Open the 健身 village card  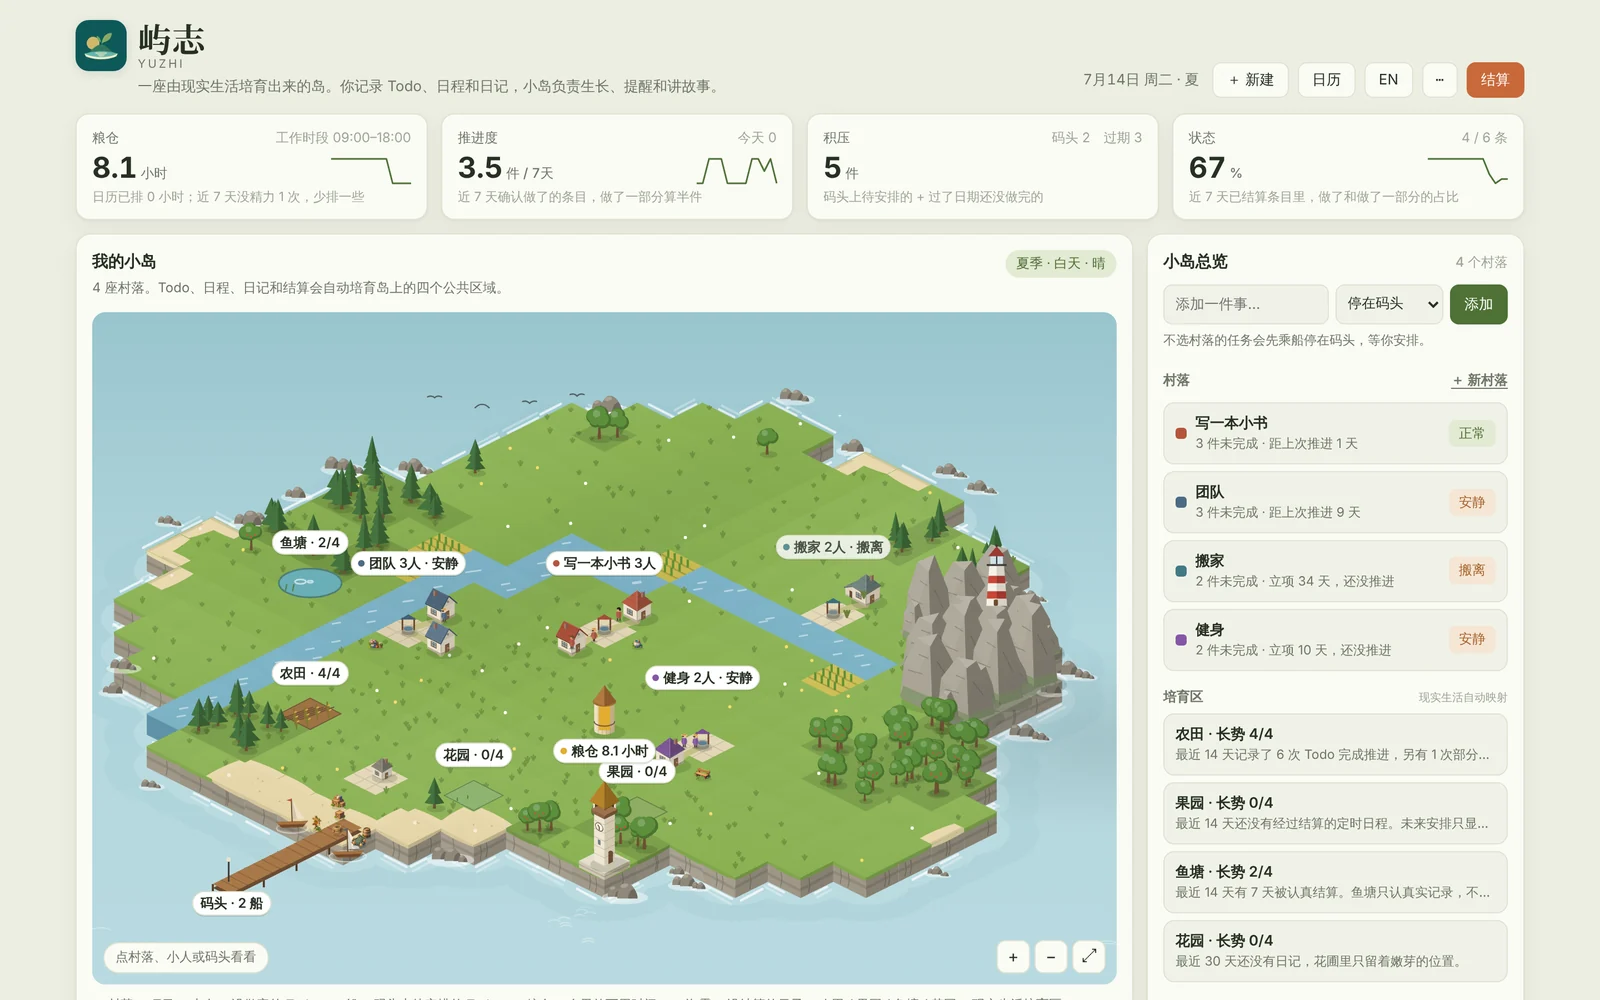tap(1335, 640)
